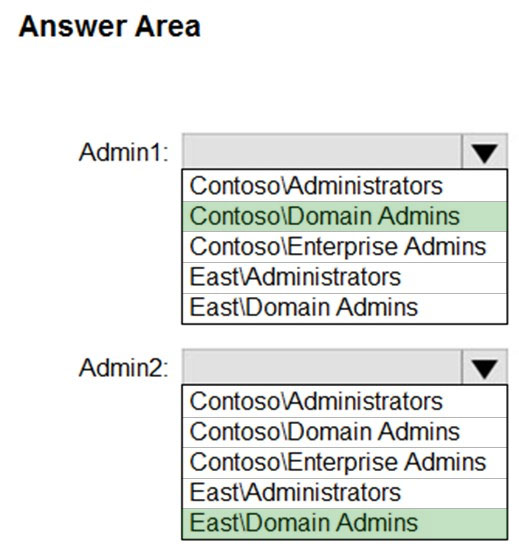The height and width of the screenshot is (551, 519).
Task: Select East\Administrators in the Admin1 list
Action: pyautogui.click(x=345, y=277)
